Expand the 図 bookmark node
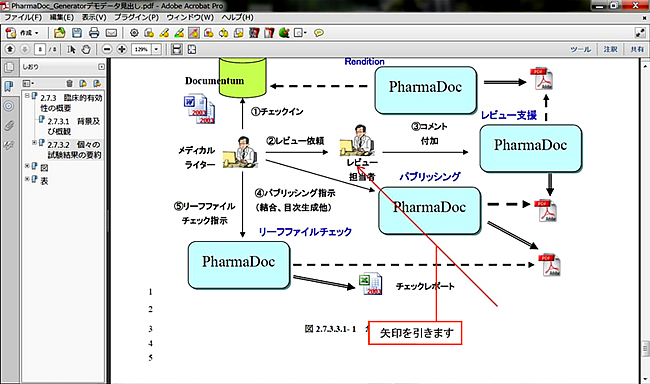 27,166
